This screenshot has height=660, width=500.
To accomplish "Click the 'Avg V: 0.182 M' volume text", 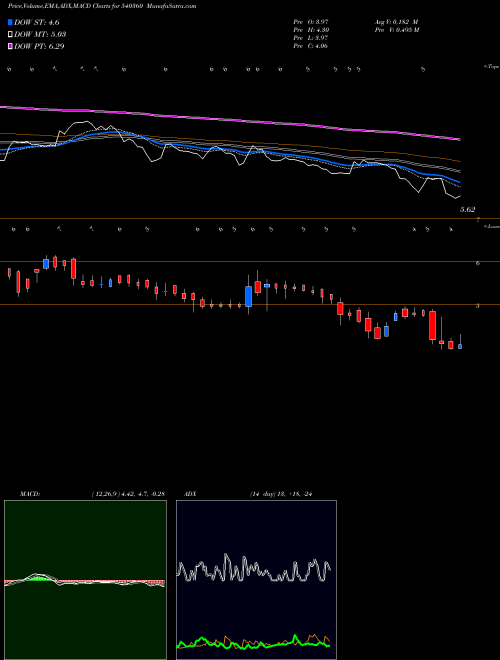I will (396, 22).
